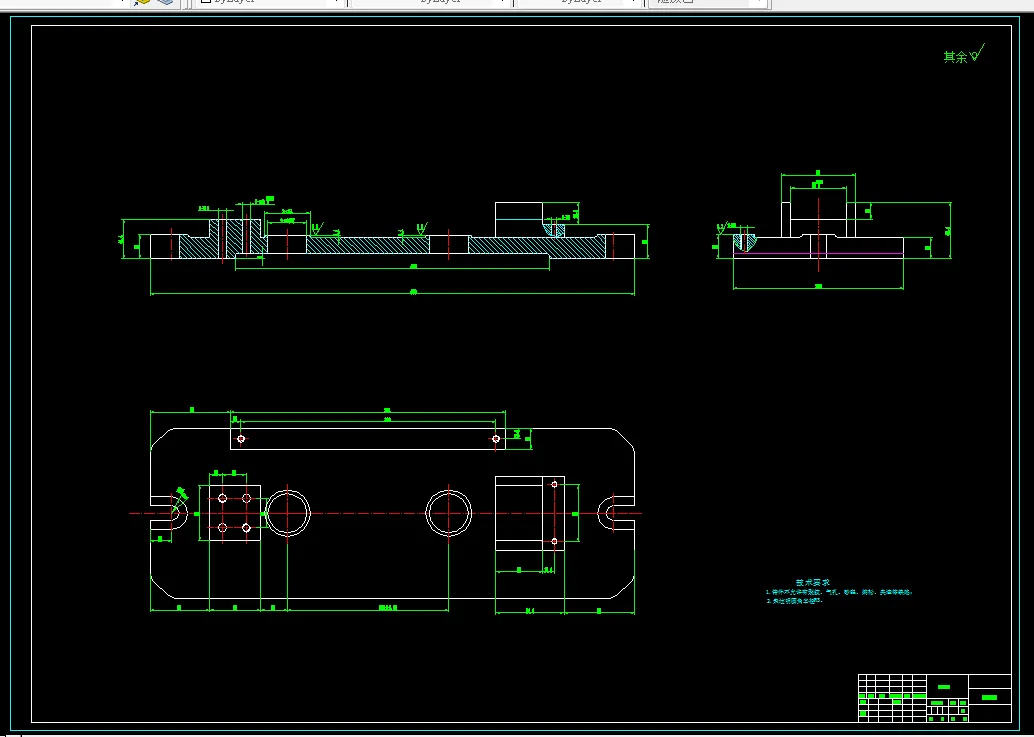The width and height of the screenshot is (1034, 737).
Task: Select the raised block in the front section view
Action: 518,220
